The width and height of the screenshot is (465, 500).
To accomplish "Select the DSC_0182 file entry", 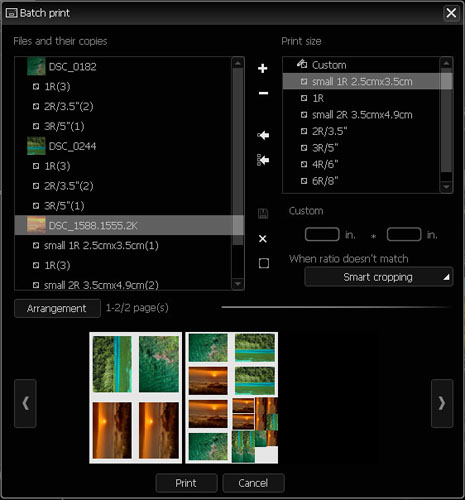I will [123, 67].
